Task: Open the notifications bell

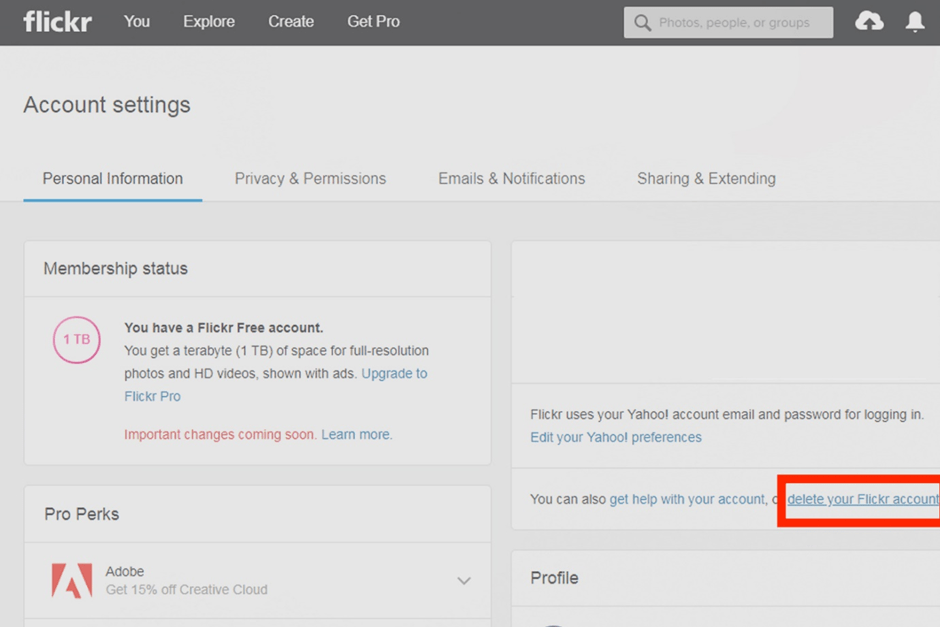Action: click(x=915, y=22)
